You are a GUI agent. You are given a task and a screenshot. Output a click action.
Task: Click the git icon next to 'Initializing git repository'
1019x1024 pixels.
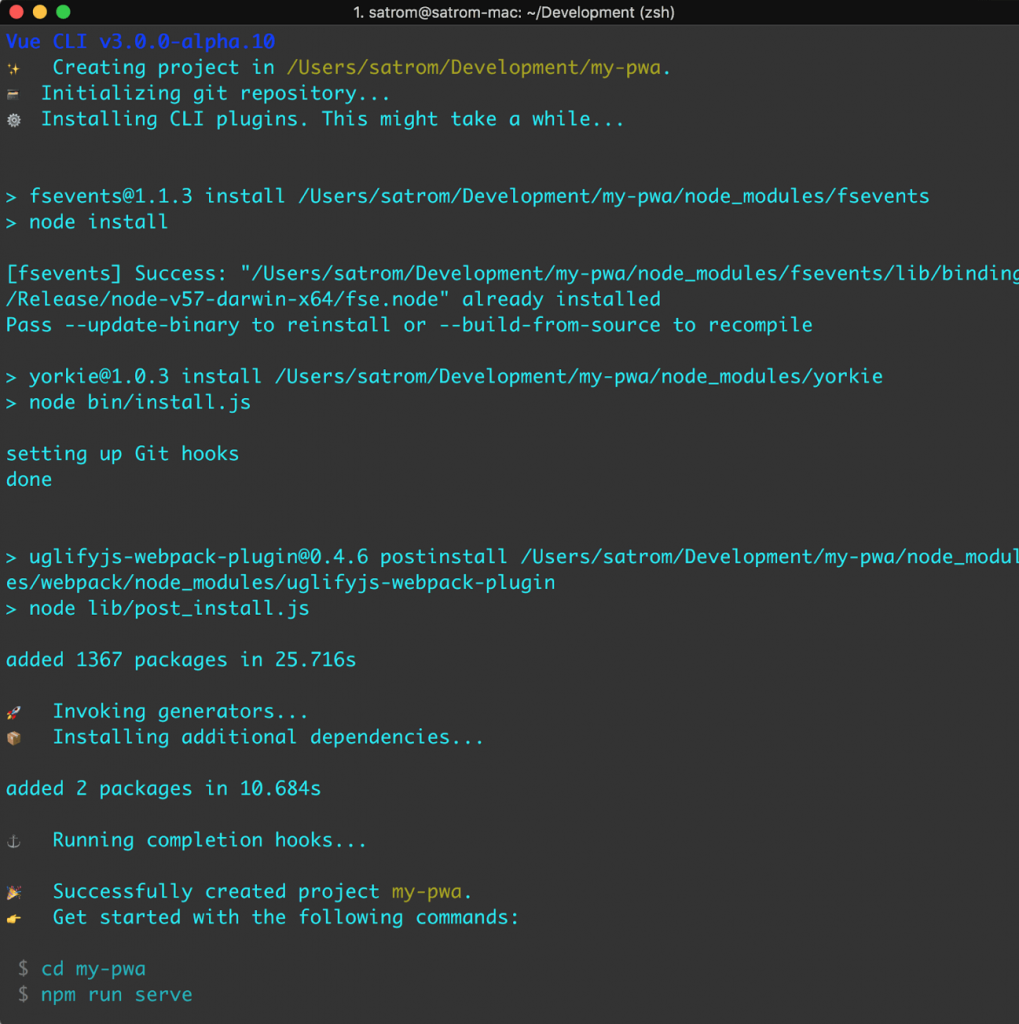tap(14, 92)
